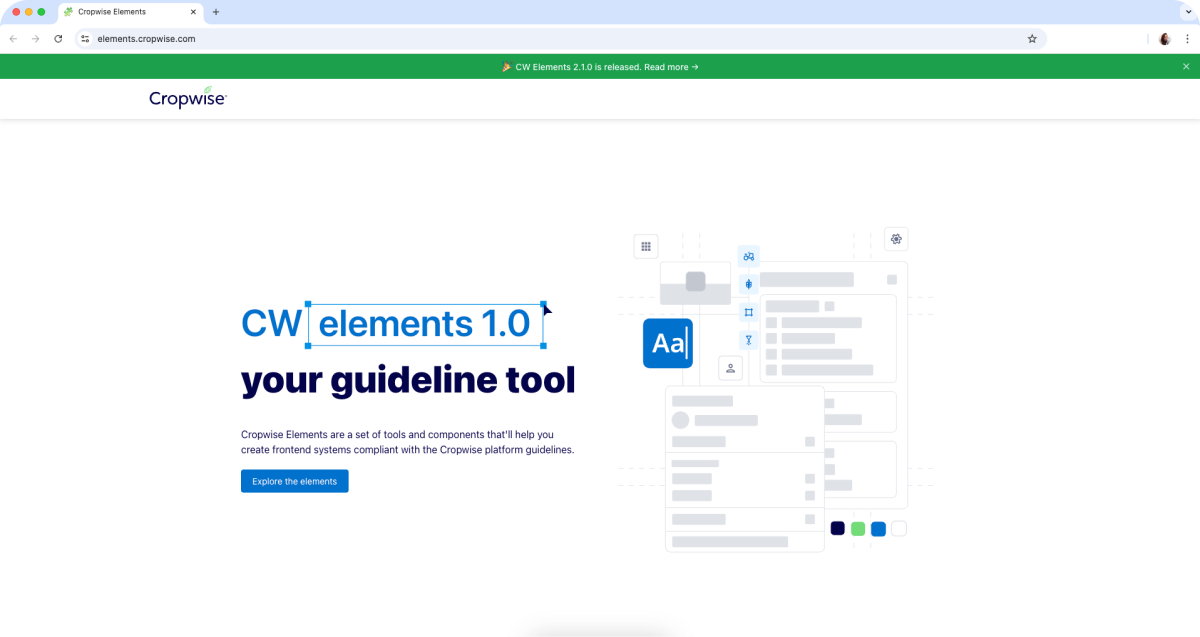Select the binoculars icon in the illustration

pyautogui.click(x=748, y=257)
